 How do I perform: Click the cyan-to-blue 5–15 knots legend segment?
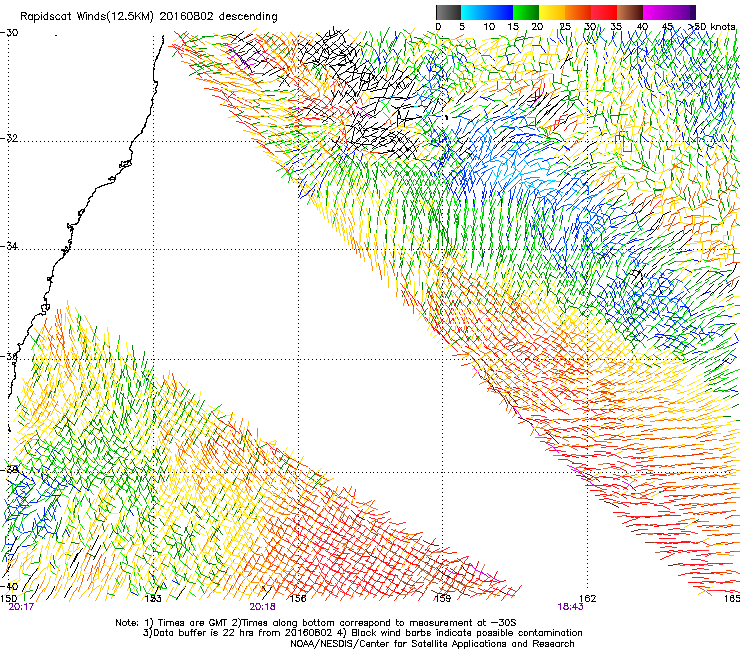click(x=487, y=12)
